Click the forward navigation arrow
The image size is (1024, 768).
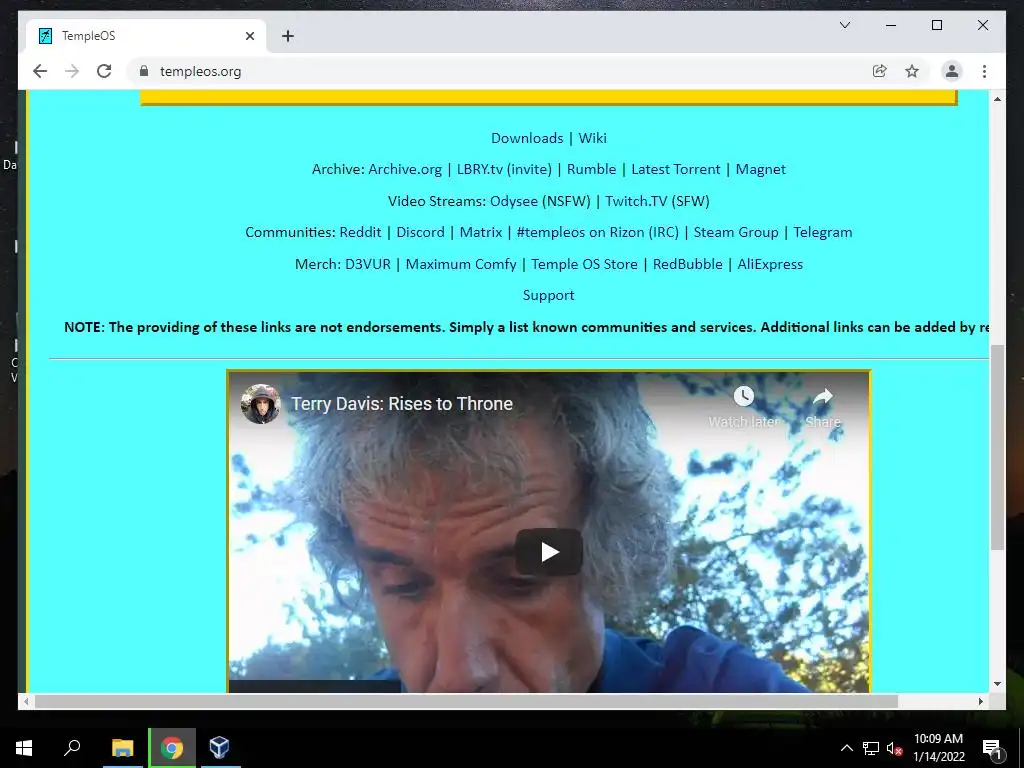(72, 71)
